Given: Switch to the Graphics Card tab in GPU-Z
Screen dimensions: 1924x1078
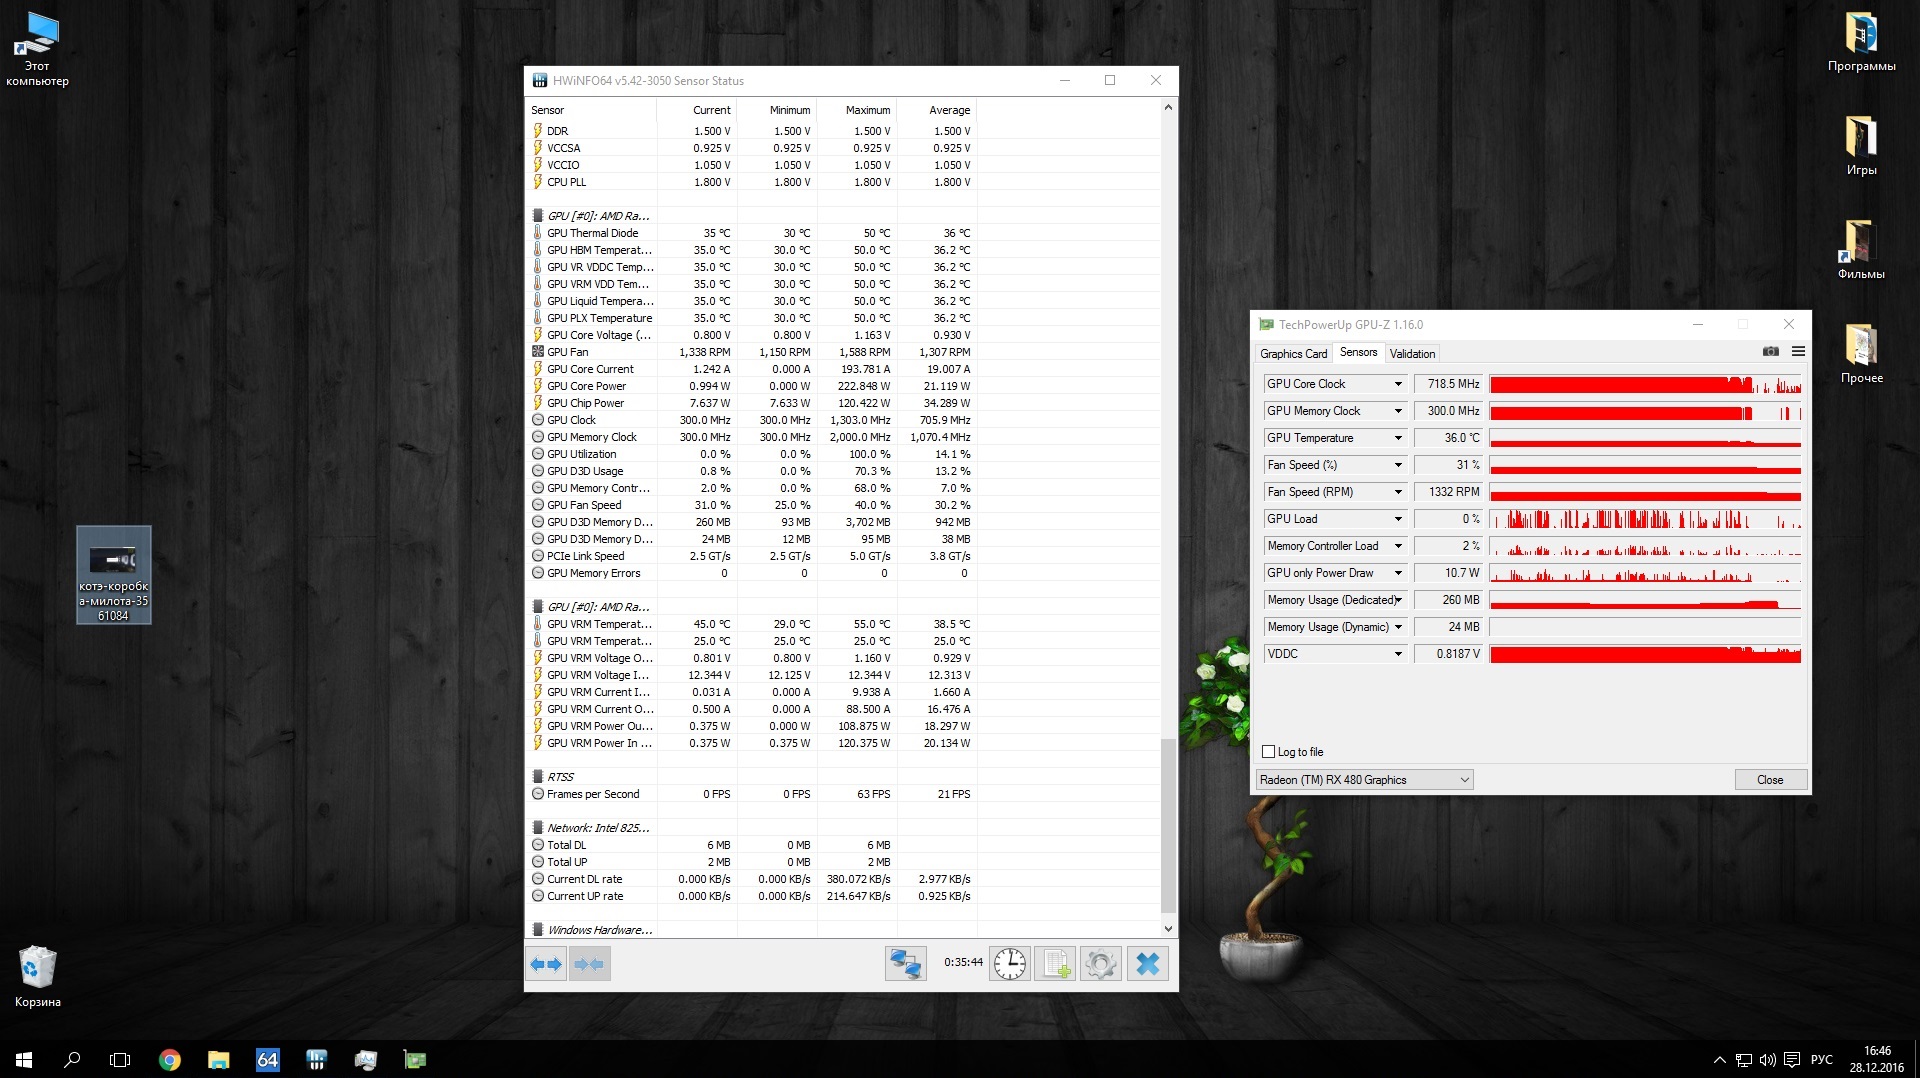Looking at the screenshot, I should click(x=1294, y=354).
